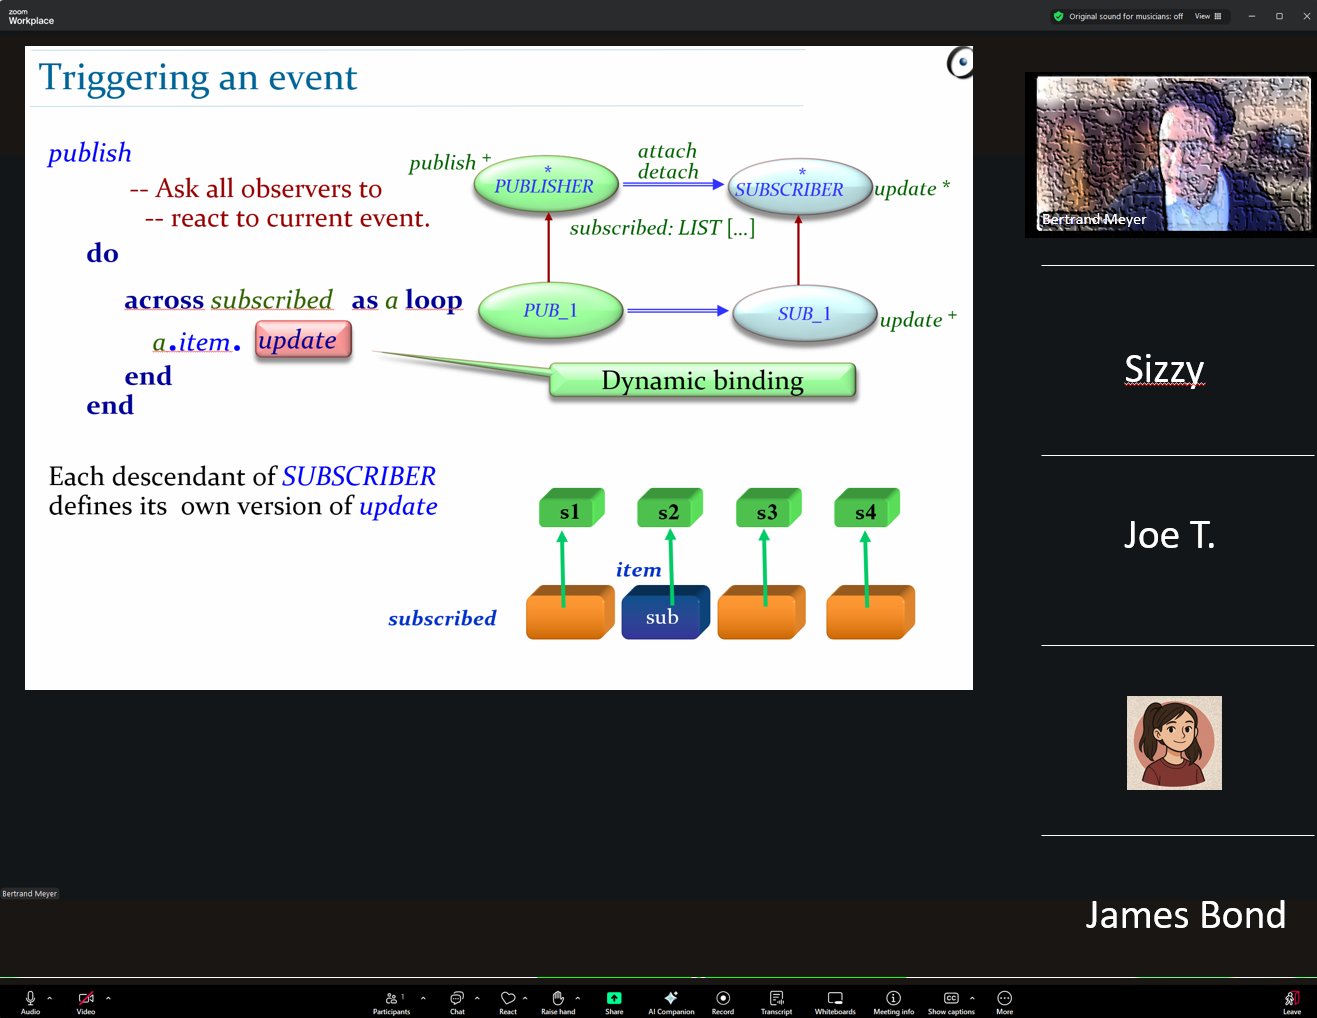Toggle Show captions on

pyautogui.click(x=950, y=1001)
